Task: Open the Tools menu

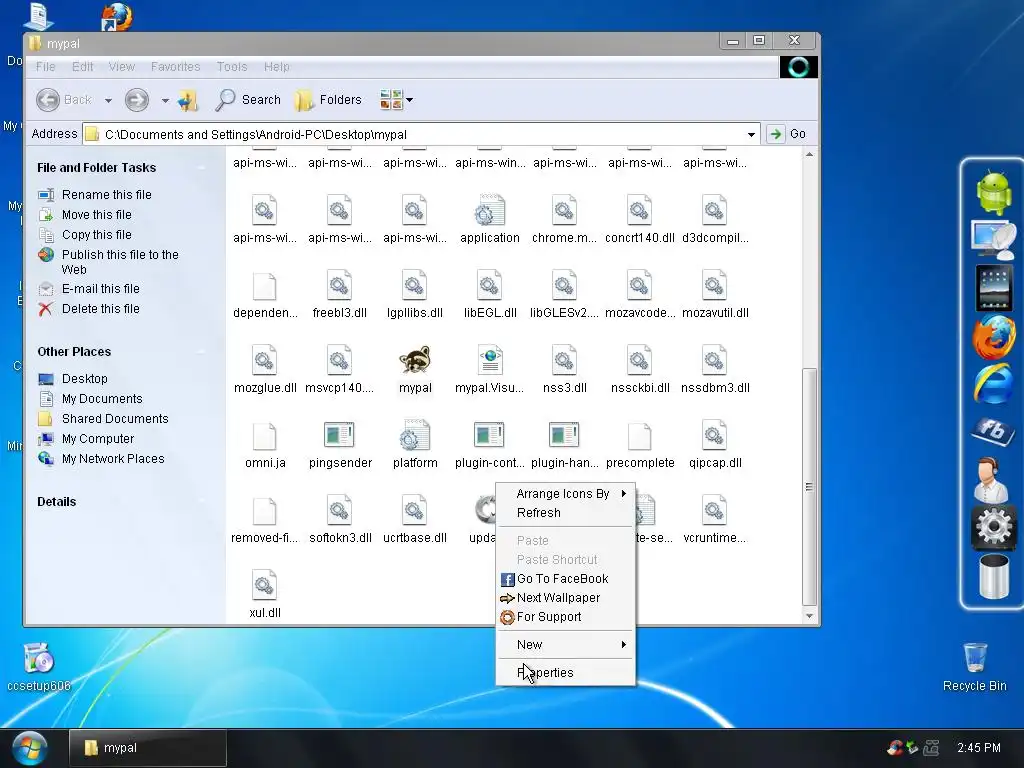Action: tap(232, 67)
